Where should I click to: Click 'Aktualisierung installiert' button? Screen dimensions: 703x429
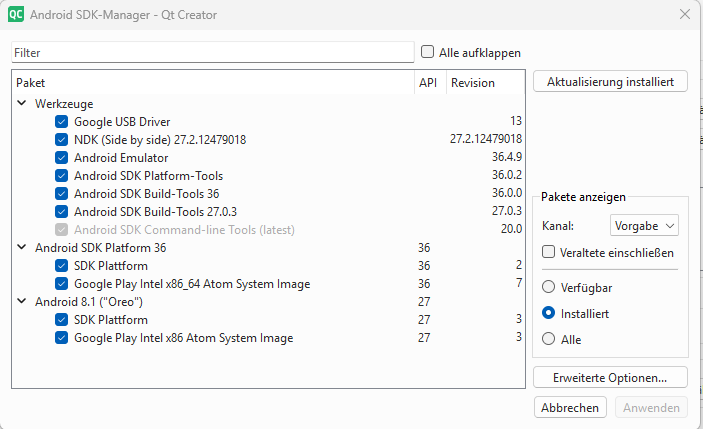point(610,82)
